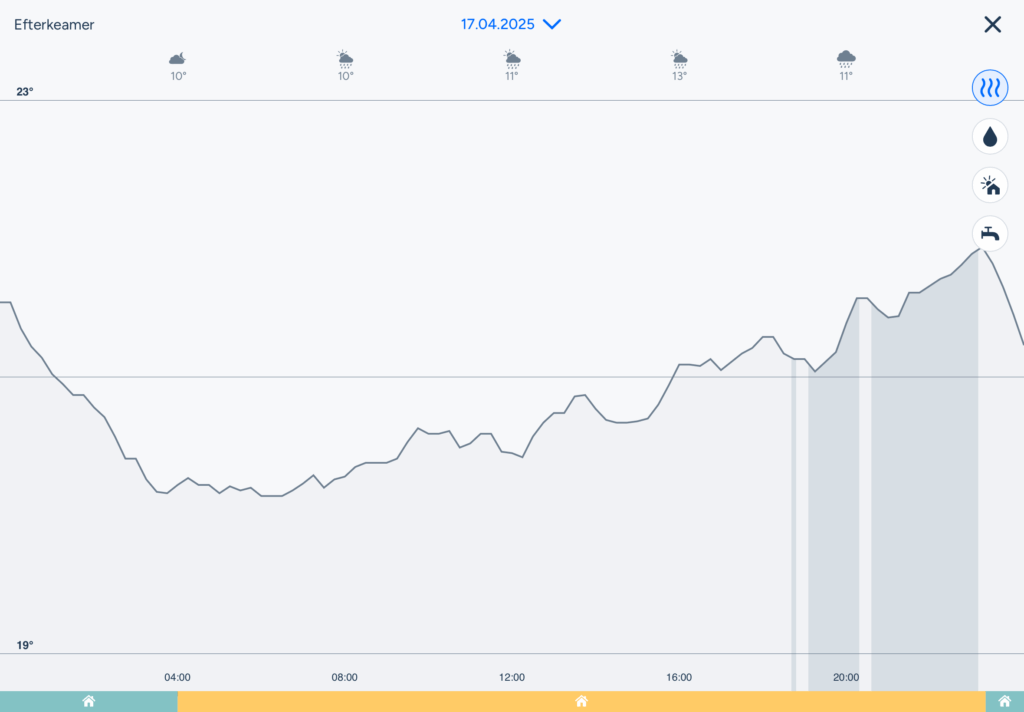
Task: Expand the date chevron dropdown
Action: (x=552, y=24)
